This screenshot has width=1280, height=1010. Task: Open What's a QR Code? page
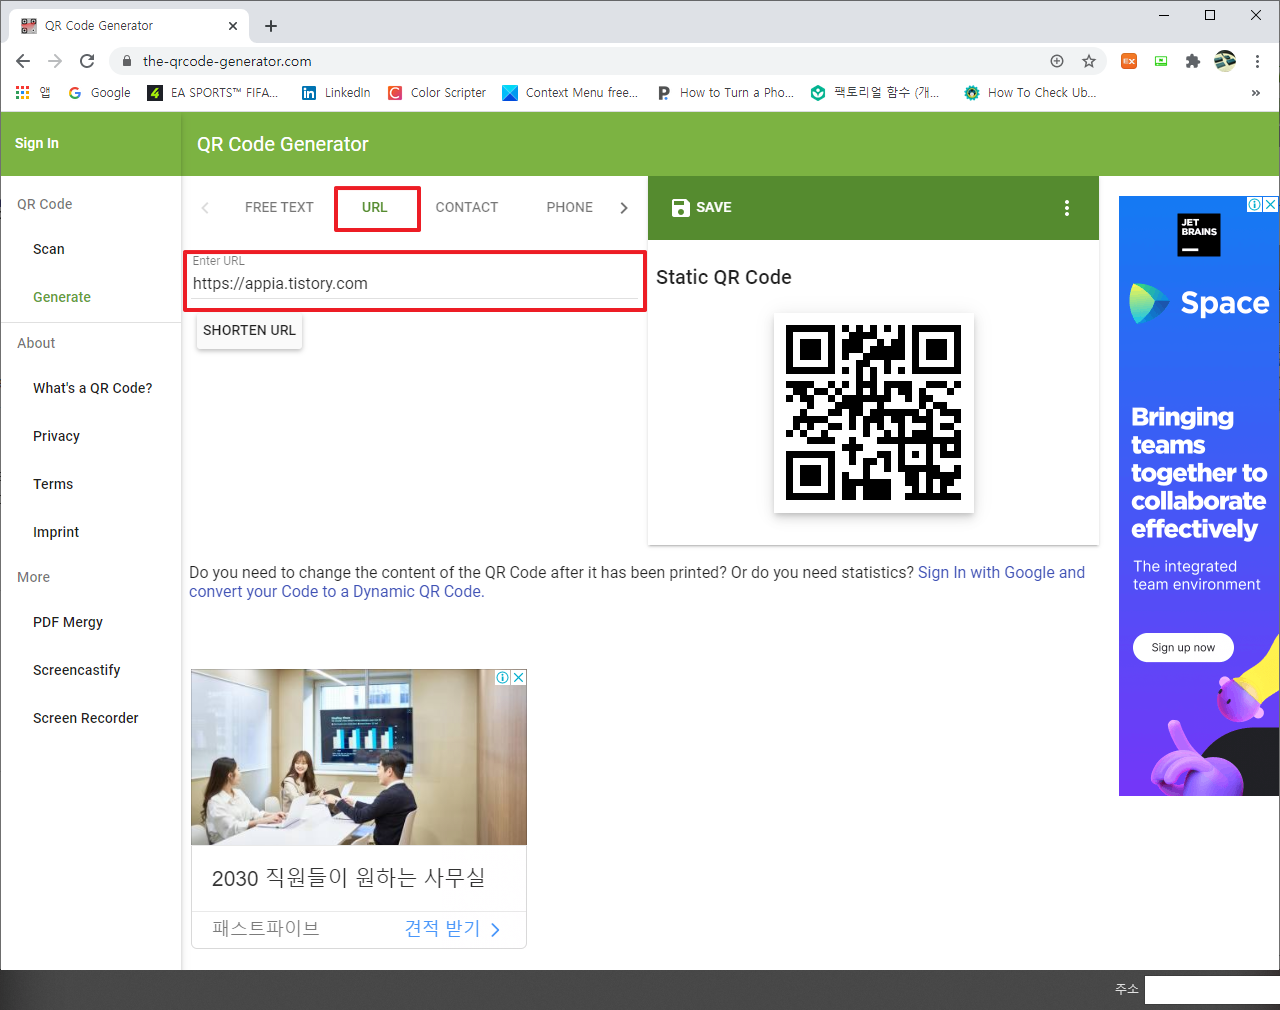pos(92,388)
